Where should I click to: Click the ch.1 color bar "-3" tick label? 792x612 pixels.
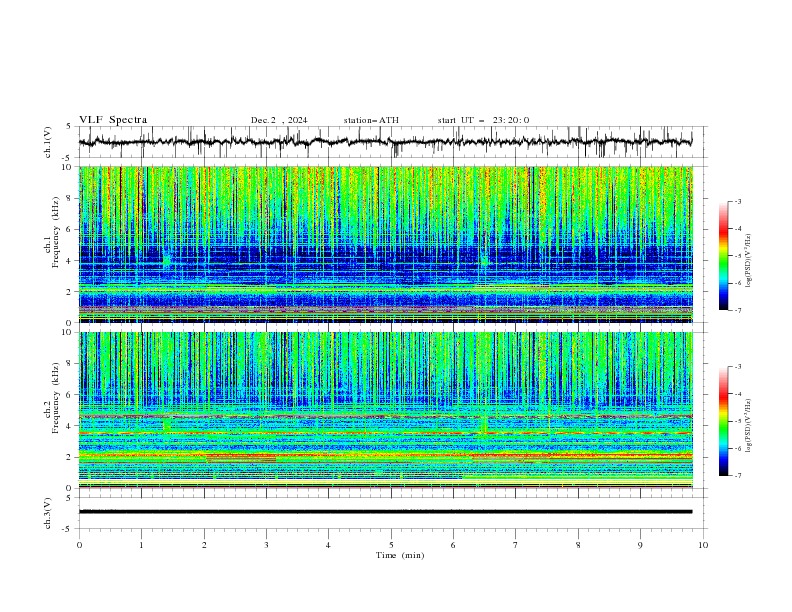(x=737, y=201)
